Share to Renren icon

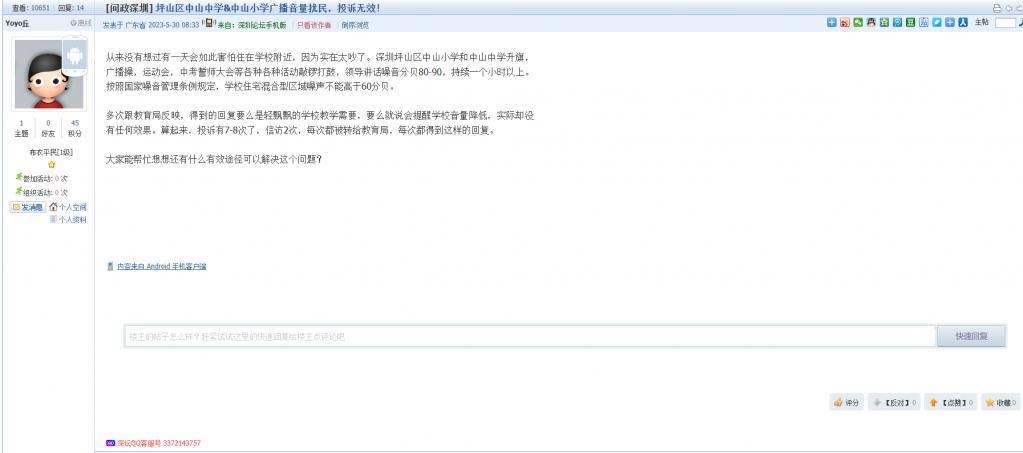963,22
